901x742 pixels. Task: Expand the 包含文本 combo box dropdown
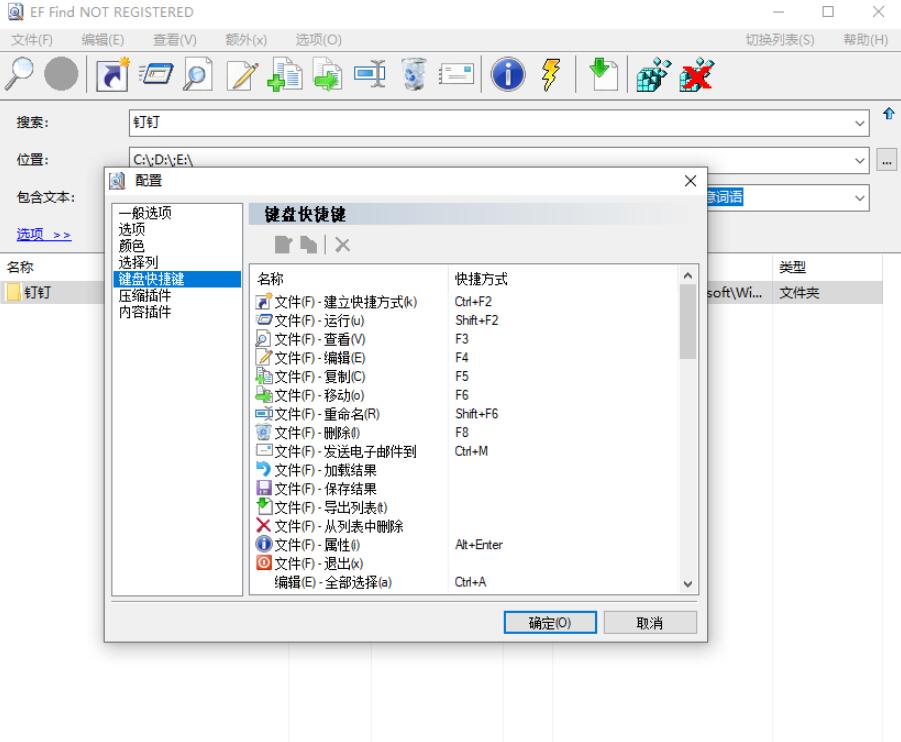point(860,198)
